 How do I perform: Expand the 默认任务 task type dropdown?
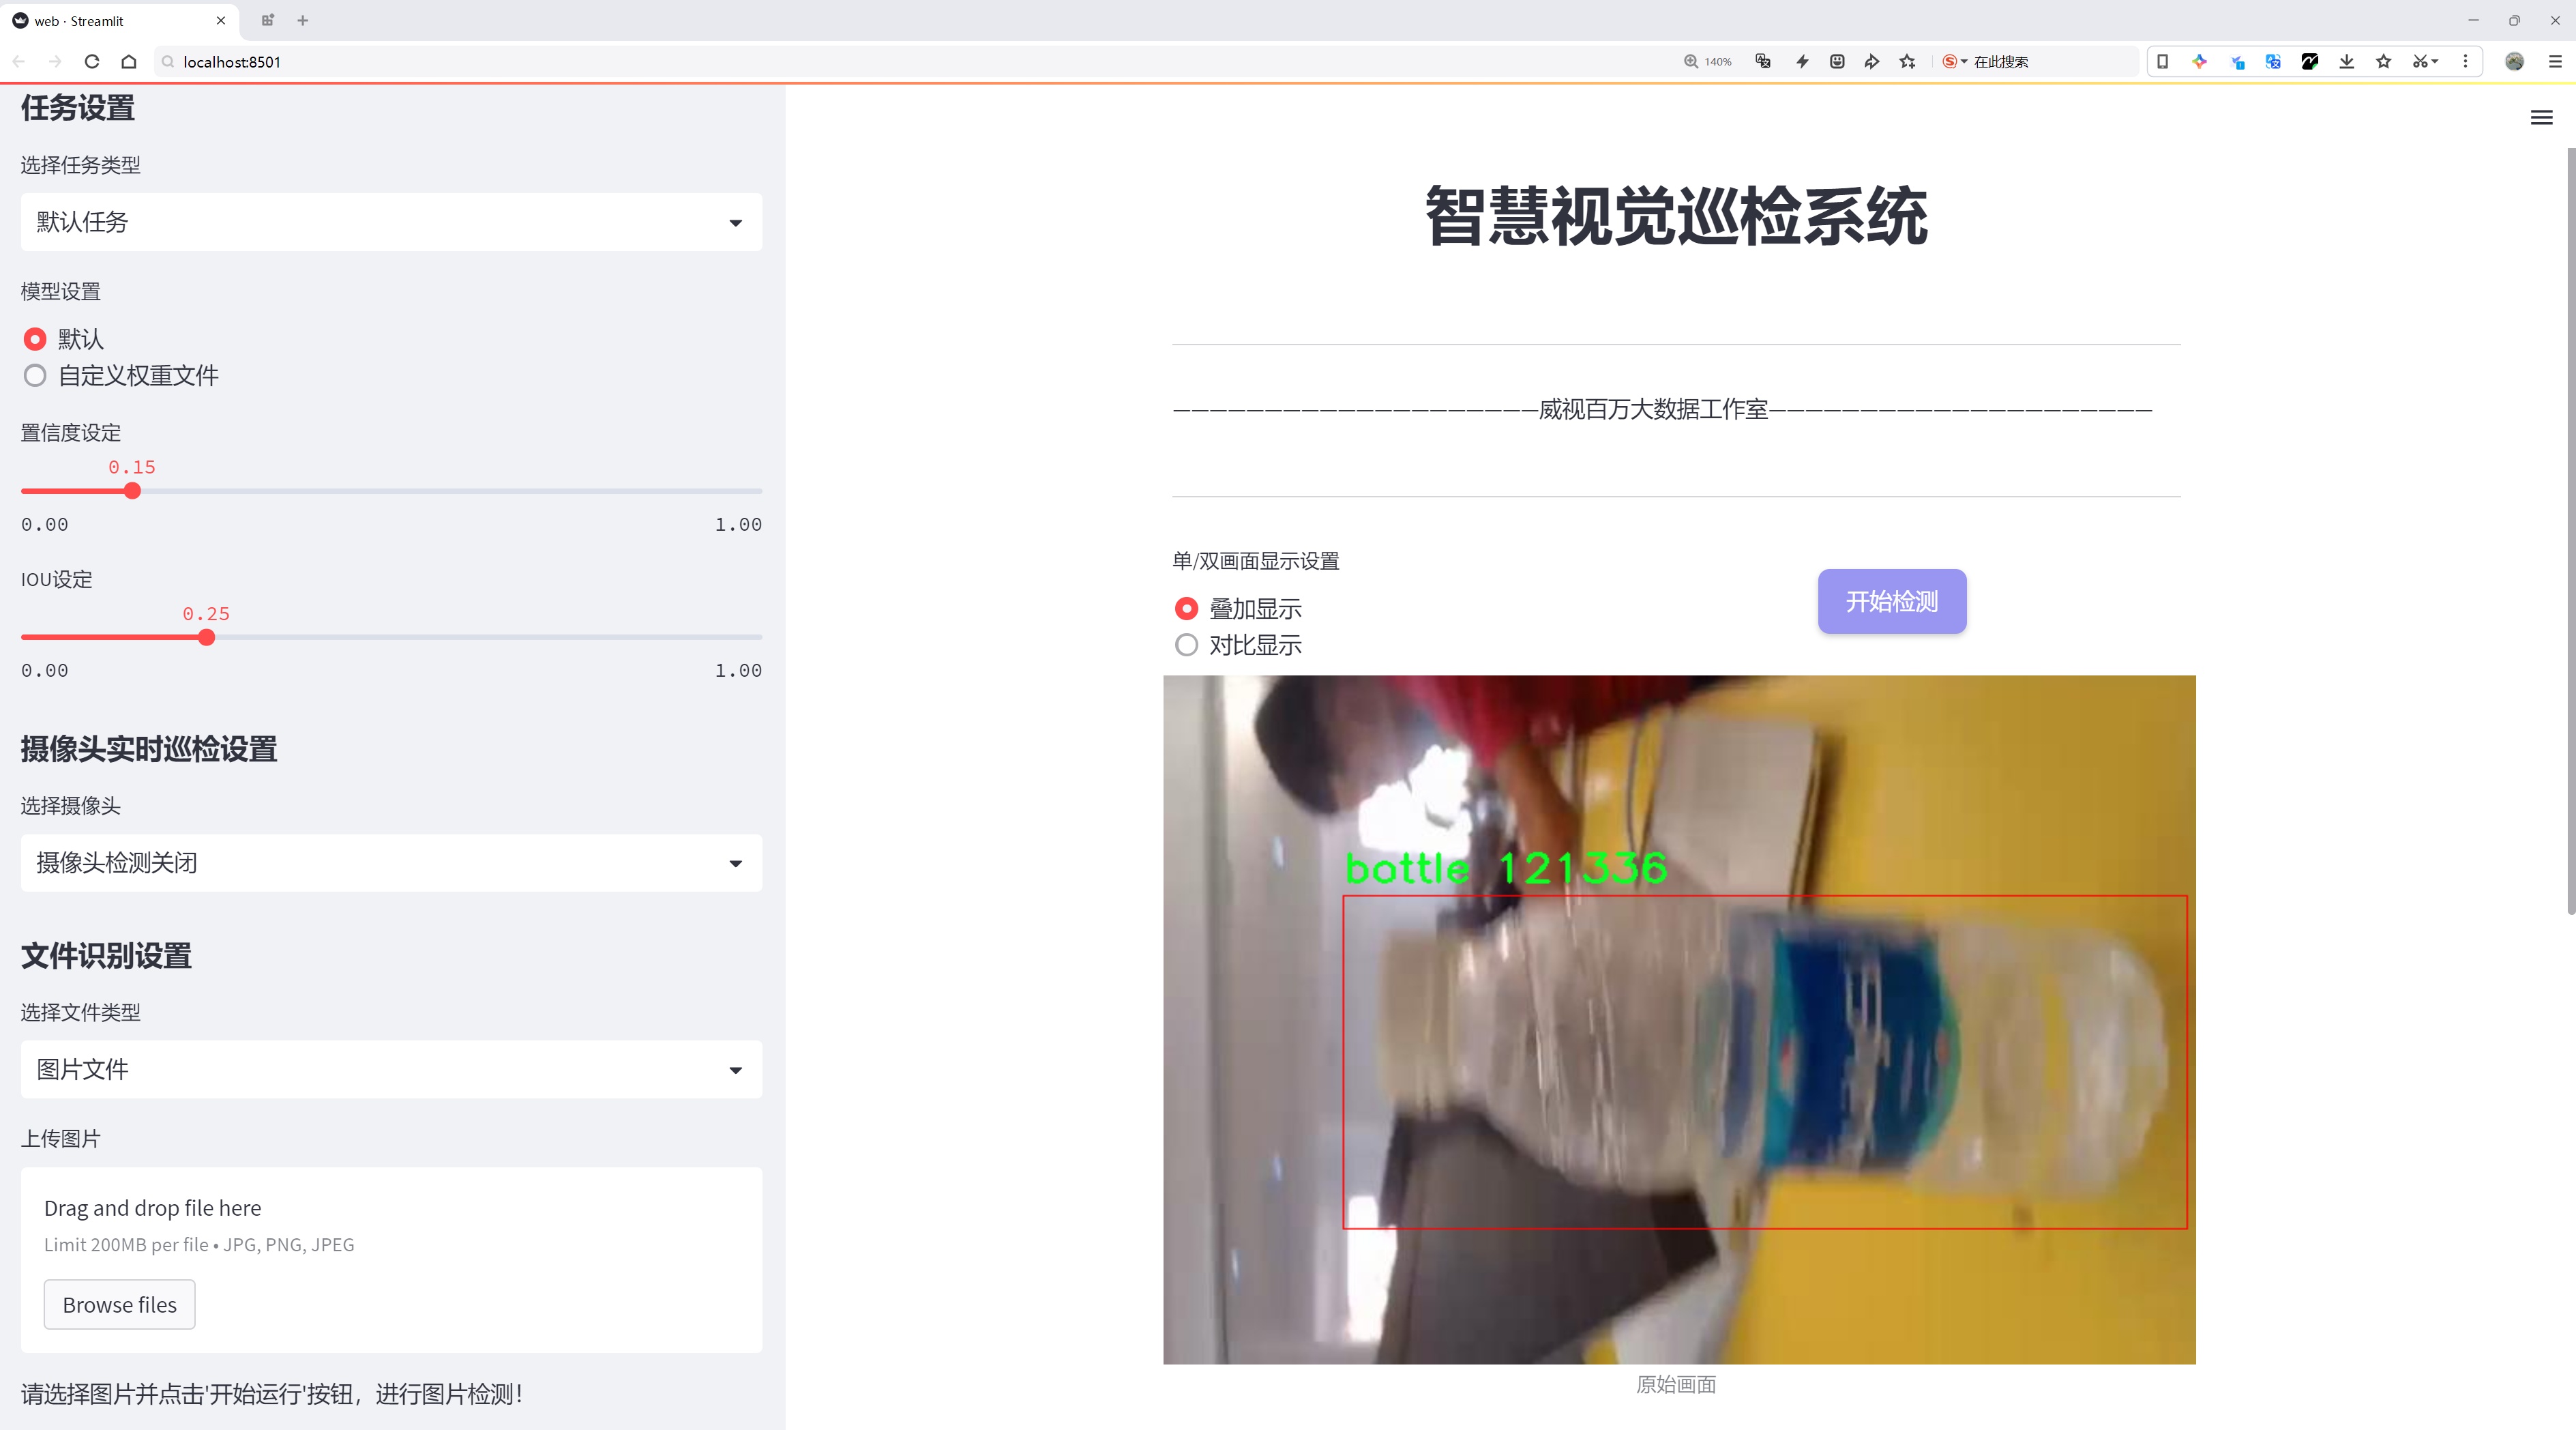pos(391,222)
